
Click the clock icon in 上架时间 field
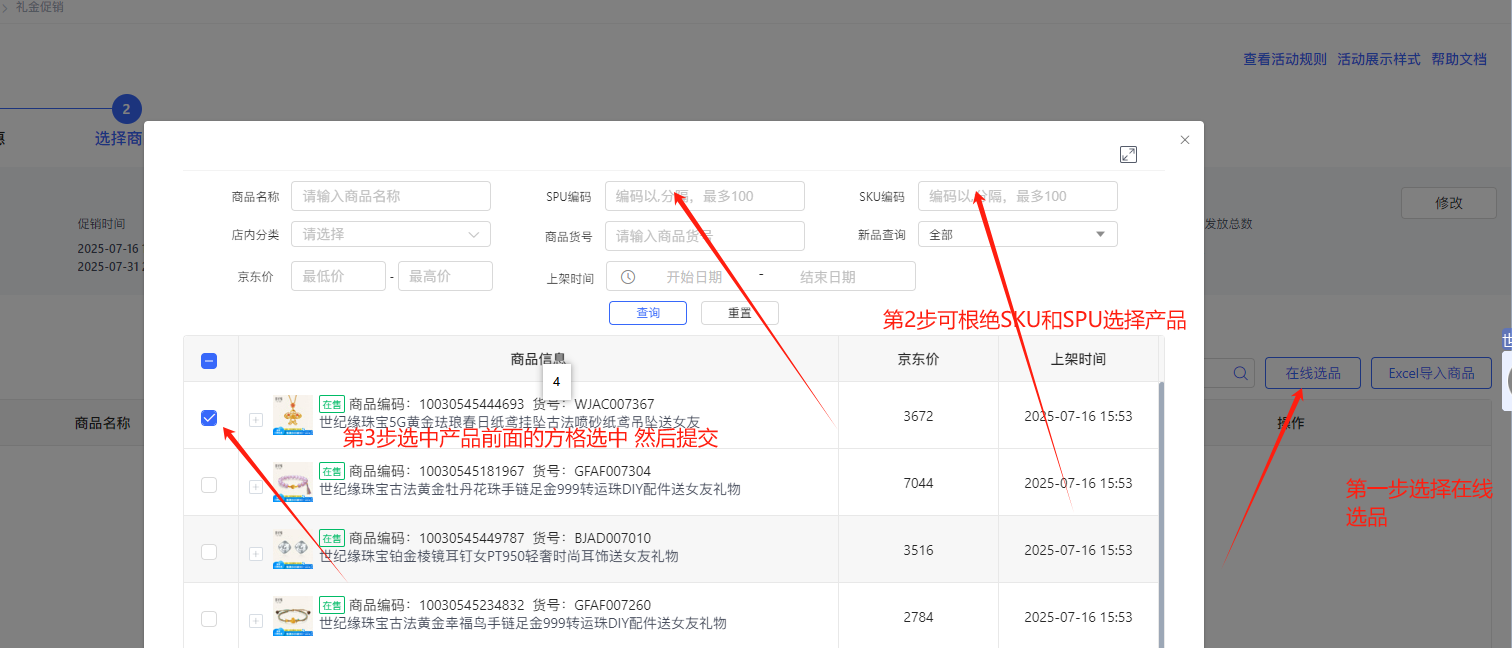pyautogui.click(x=628, y=277)
